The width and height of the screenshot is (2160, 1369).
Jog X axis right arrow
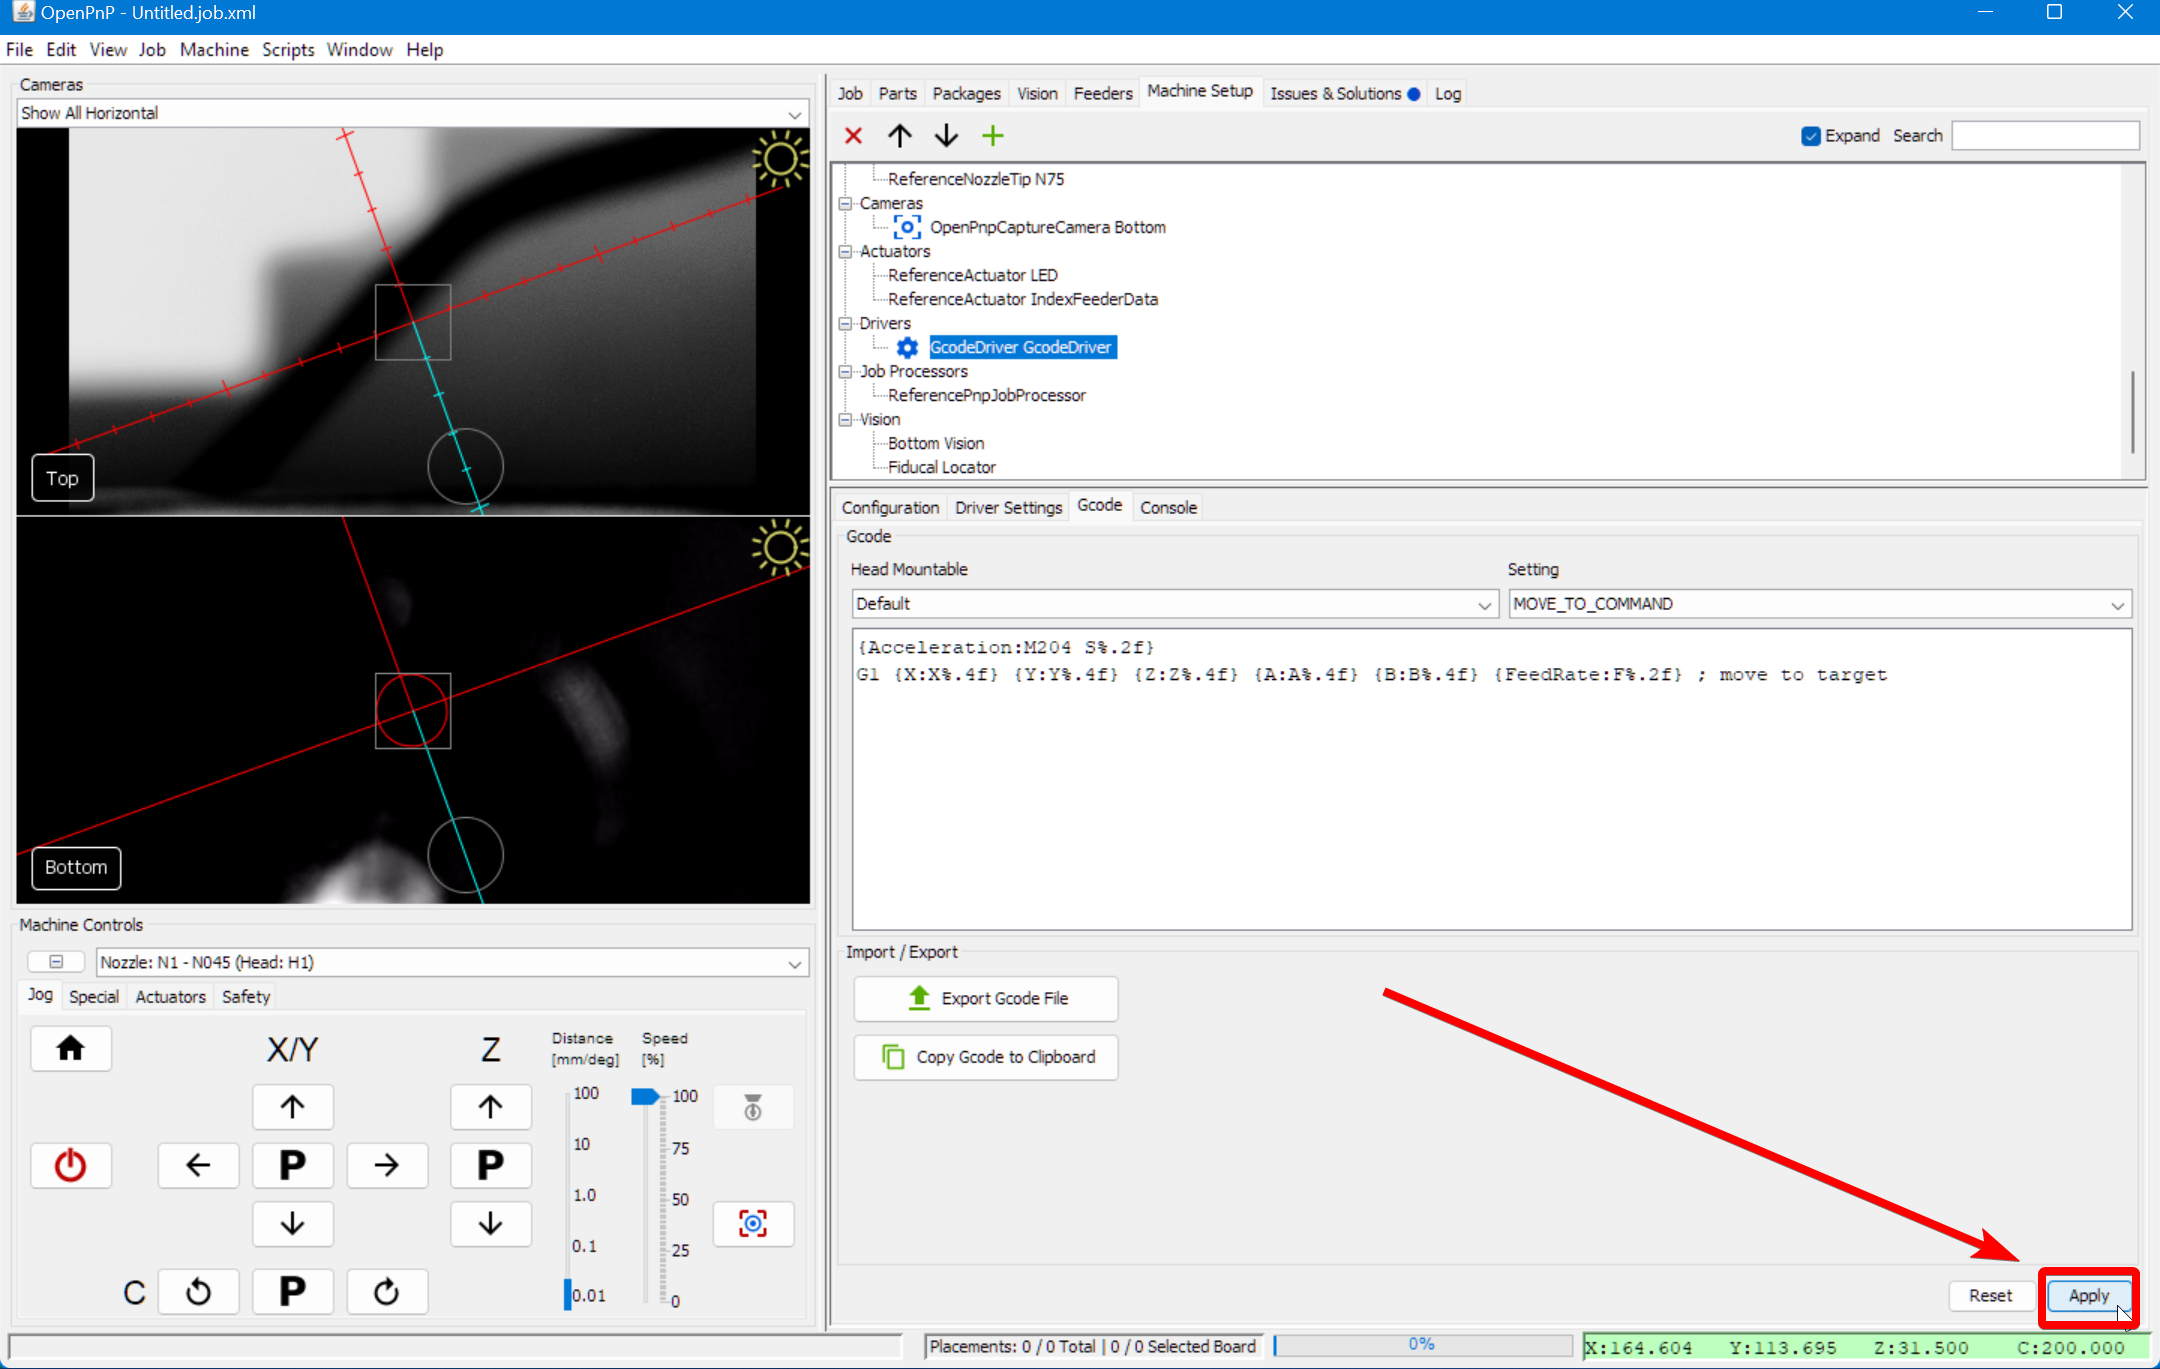387,1165
